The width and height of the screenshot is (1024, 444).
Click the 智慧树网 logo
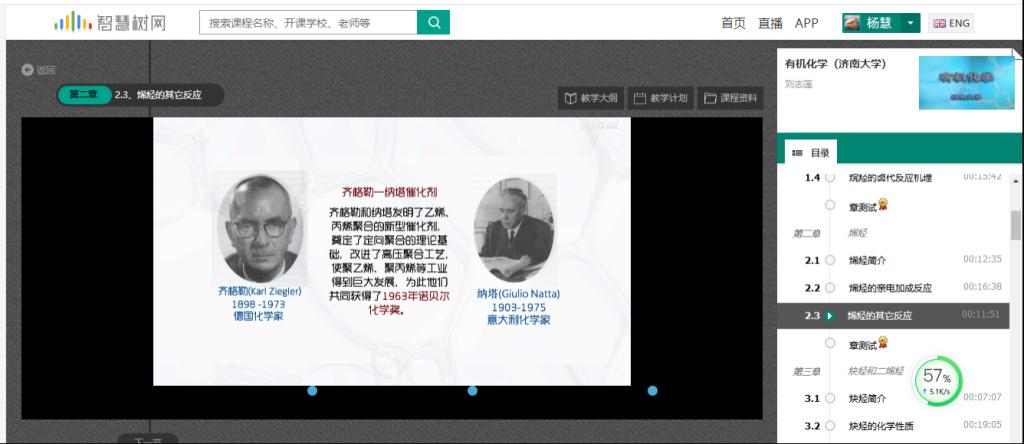[108, 22]
